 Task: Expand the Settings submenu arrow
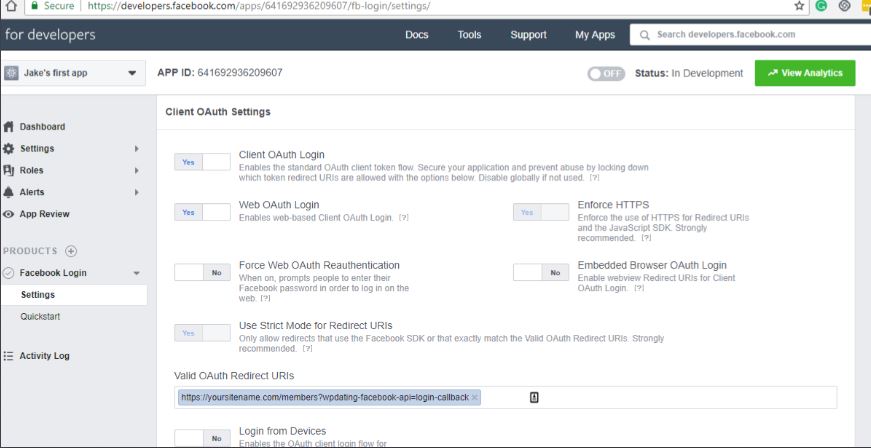[136, 149]
